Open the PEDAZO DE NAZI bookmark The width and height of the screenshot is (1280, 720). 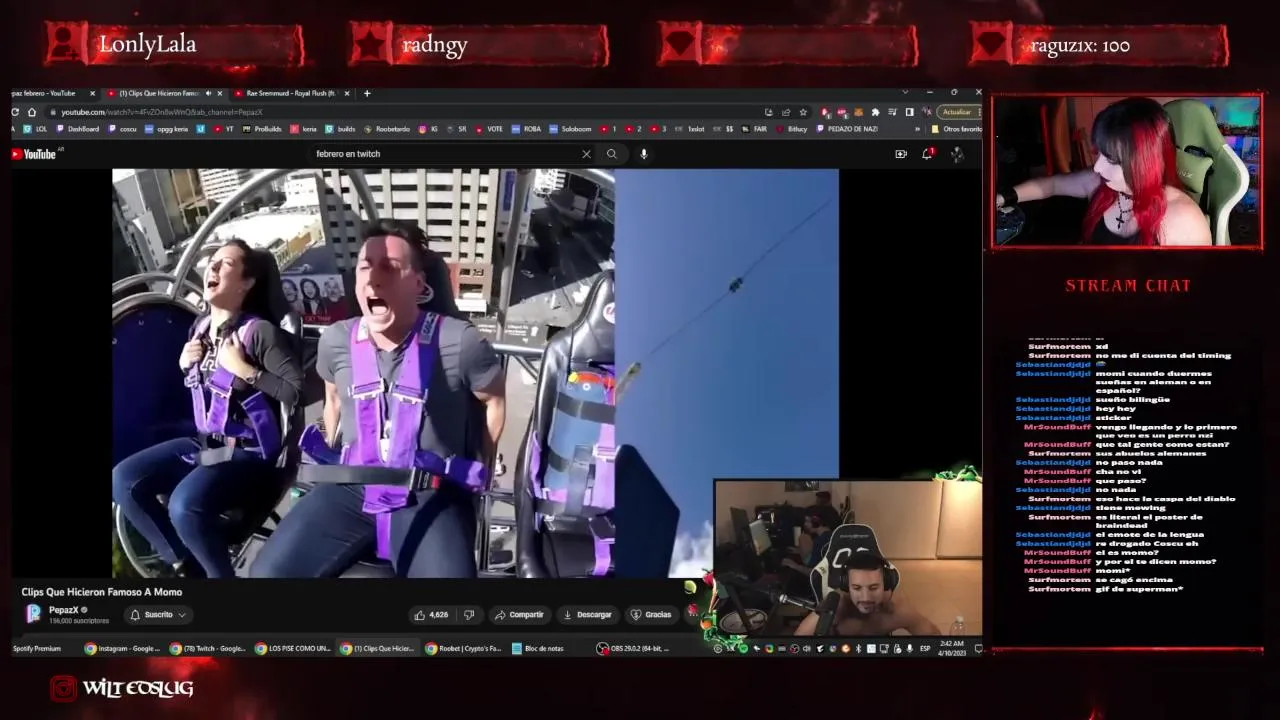click(x=848, y=129)
